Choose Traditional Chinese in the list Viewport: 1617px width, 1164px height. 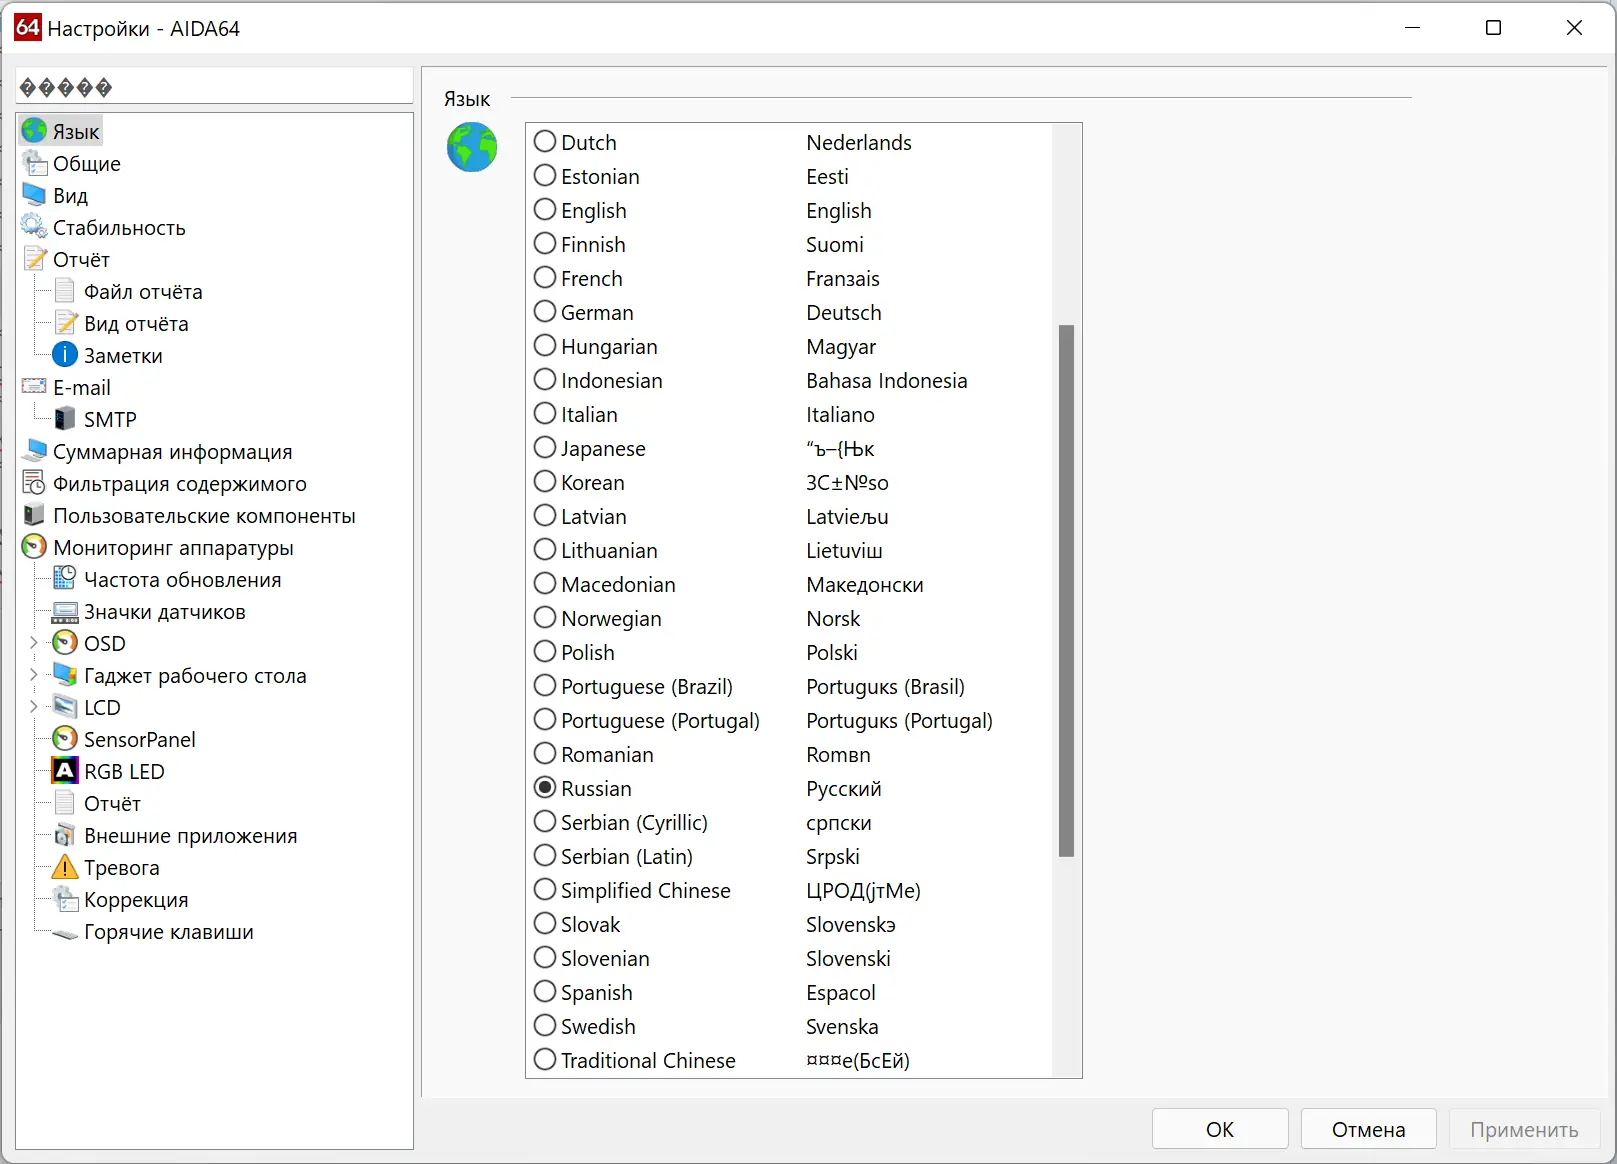coord(545,1060)
